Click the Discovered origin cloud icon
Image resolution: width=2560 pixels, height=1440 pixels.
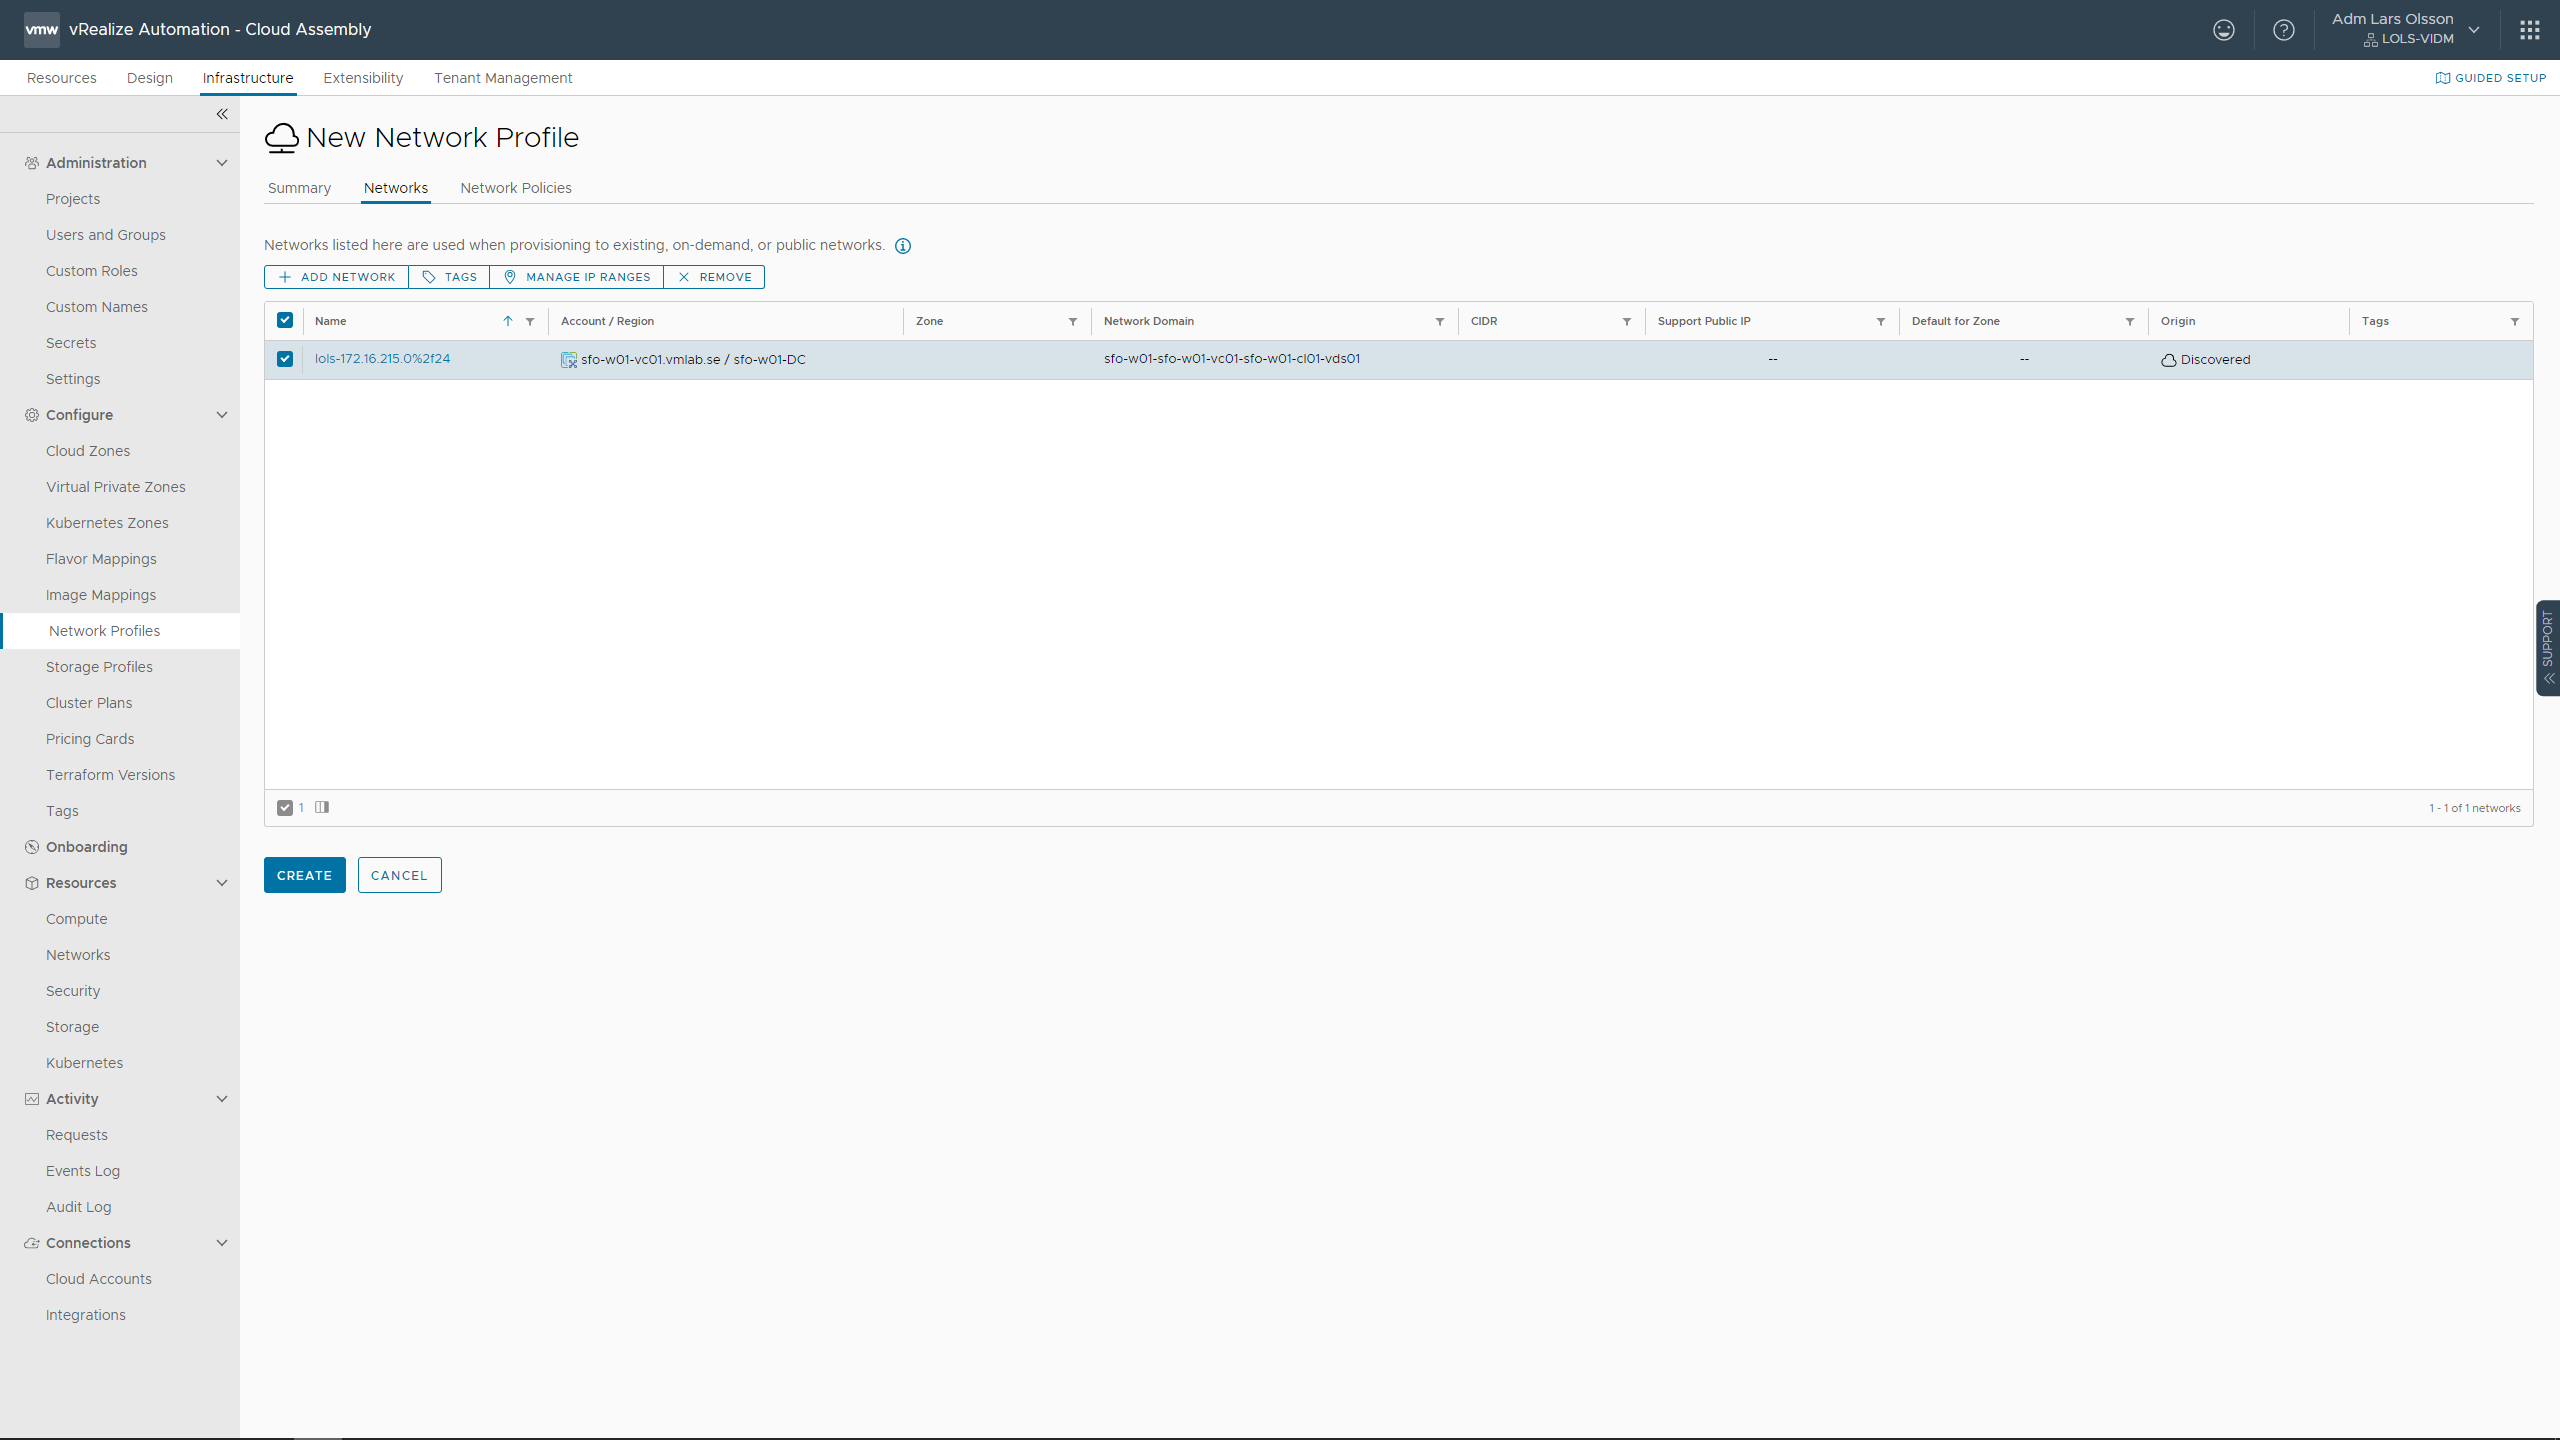[2168, 360]
